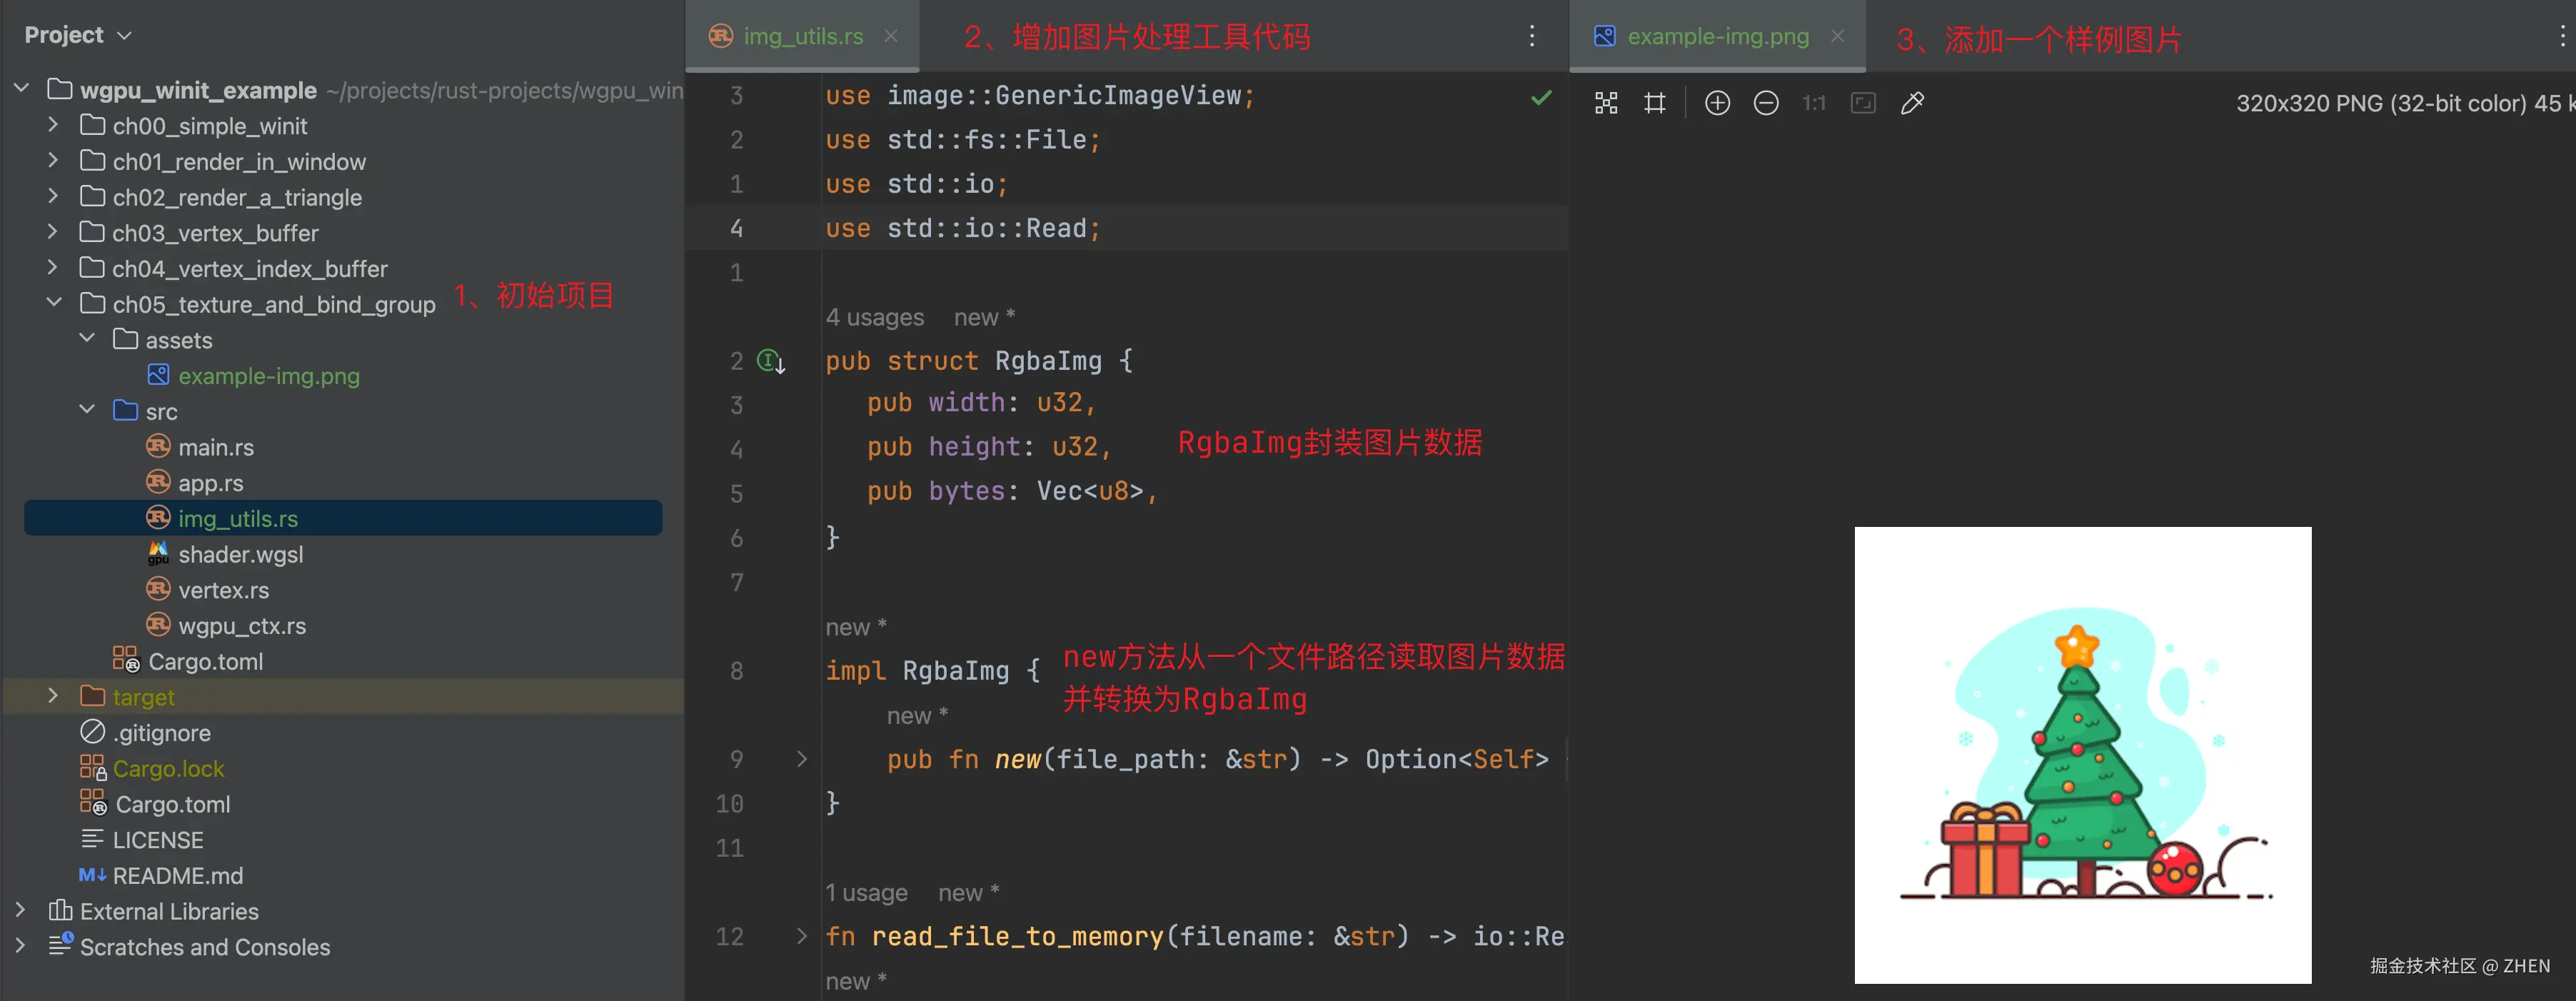
Task: Open the .gitignore file
Action: (162, 733)
